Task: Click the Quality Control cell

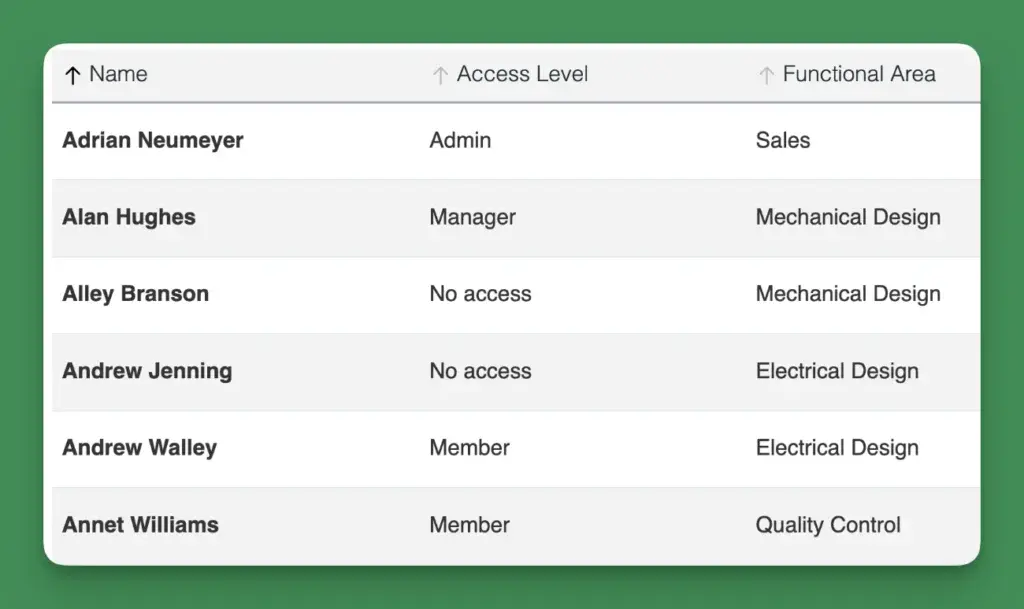Action: click(x=828, y=525)
